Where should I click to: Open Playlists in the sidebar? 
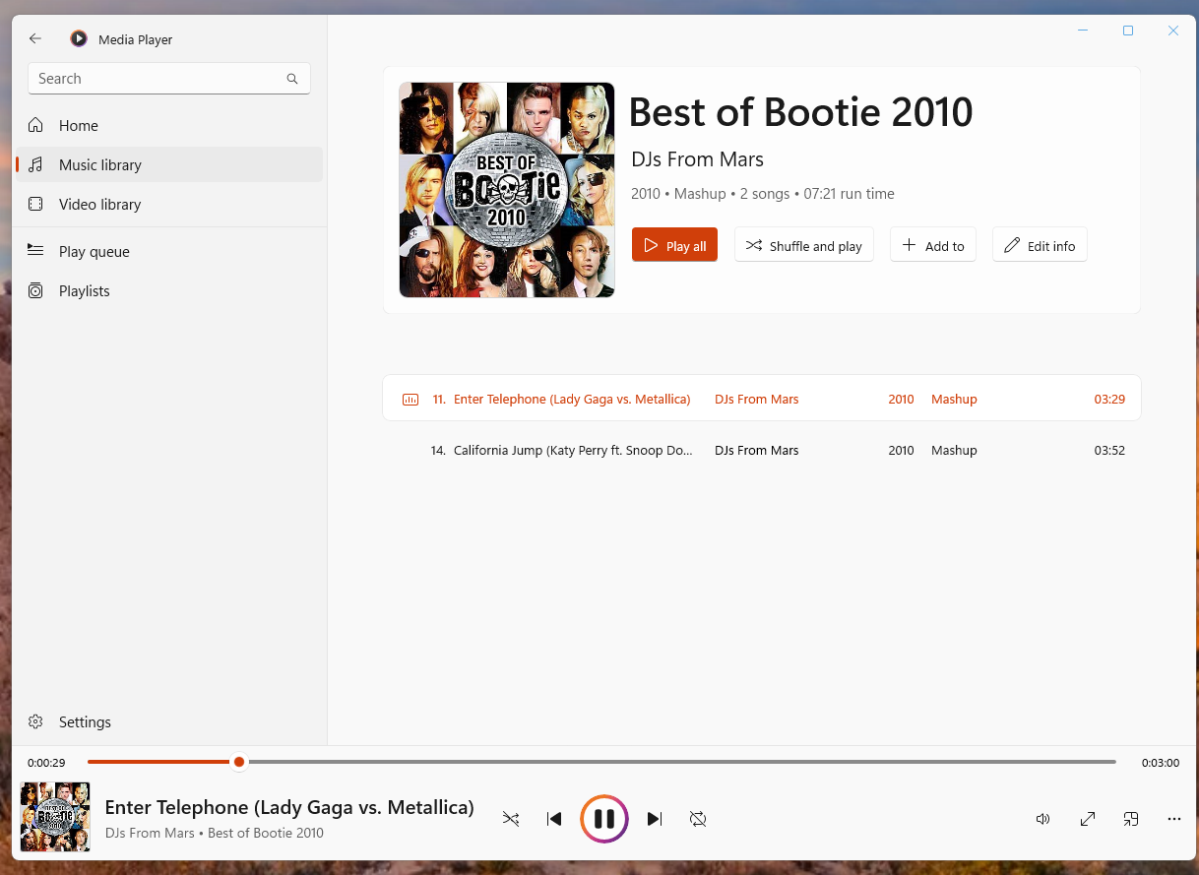click(169, 291)
